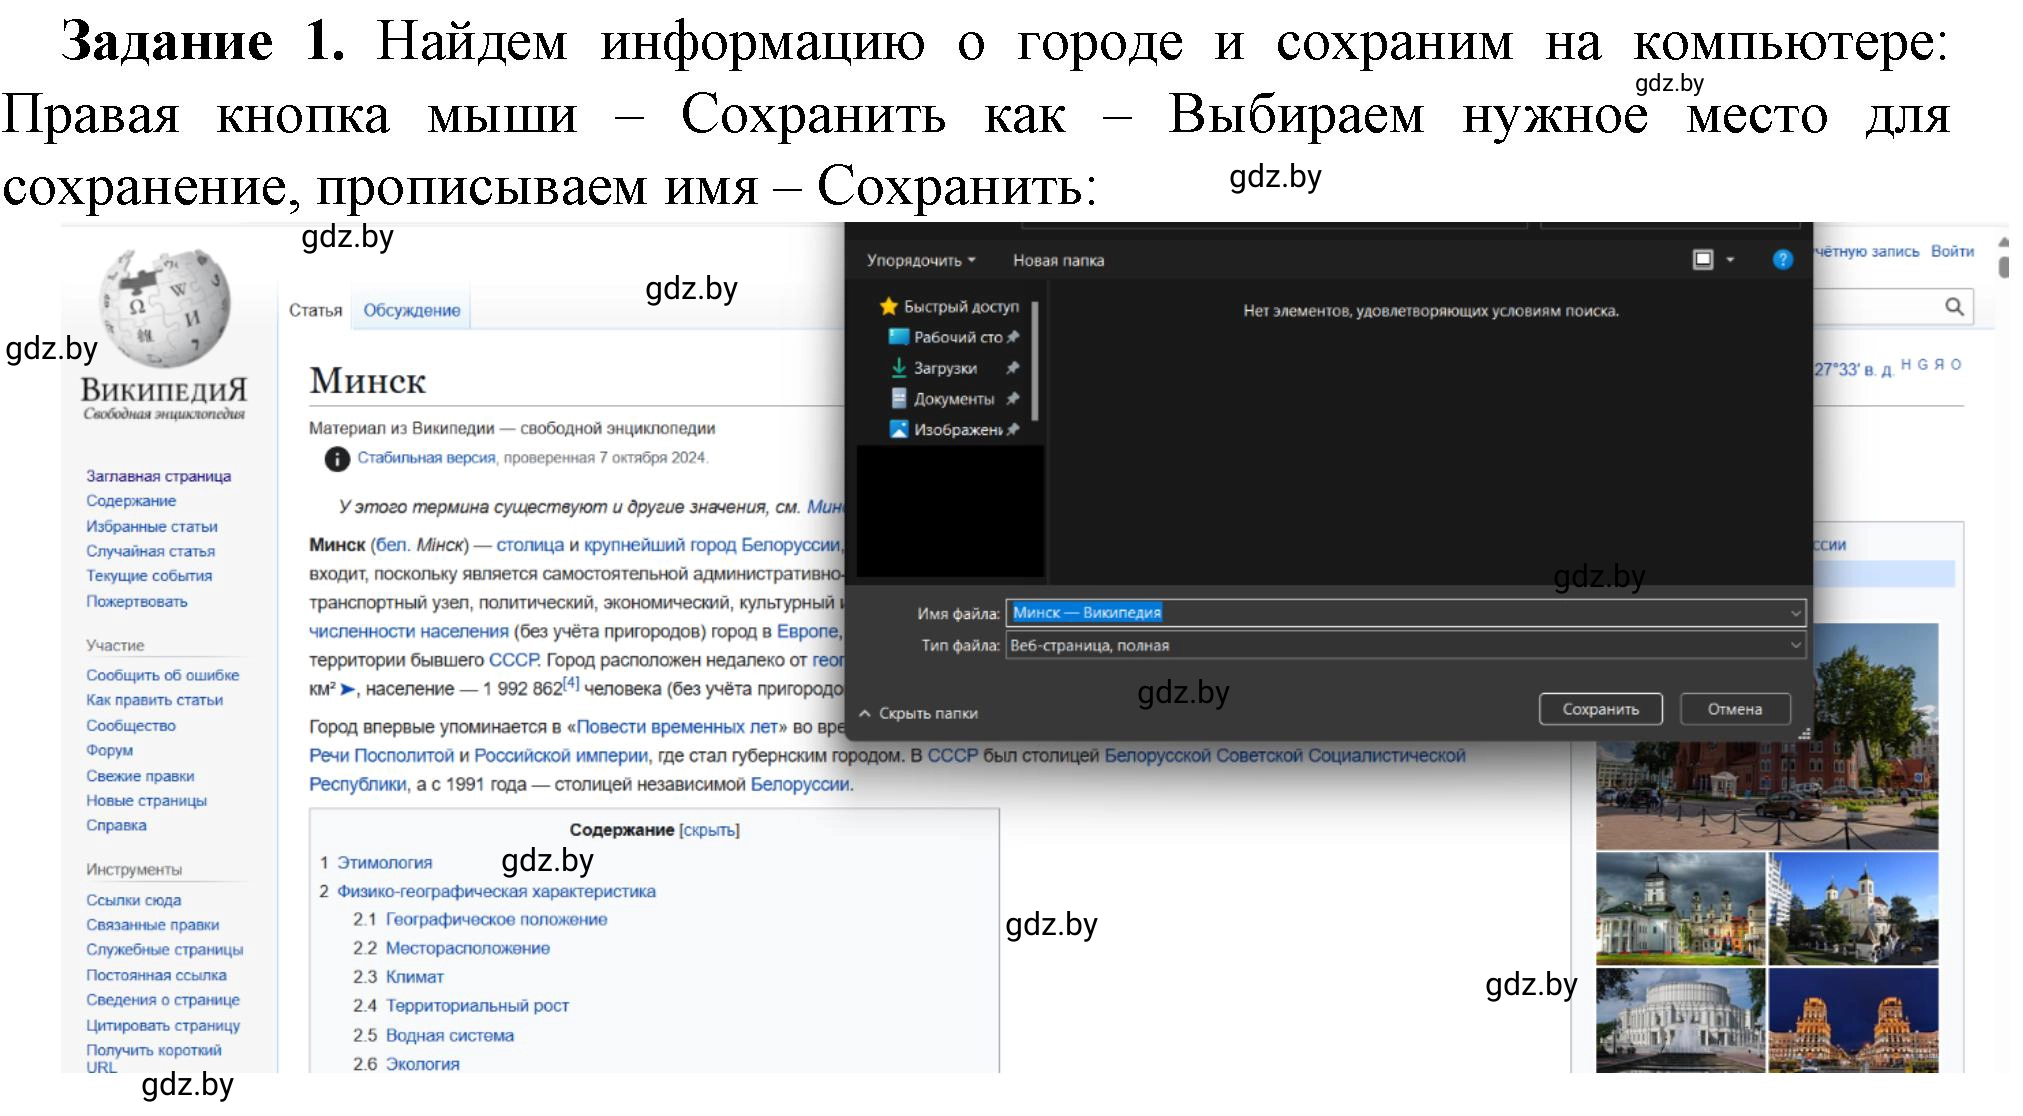Open Повести временных лет link
The image size is (2023, 1116).
click(x=676, y=727)
